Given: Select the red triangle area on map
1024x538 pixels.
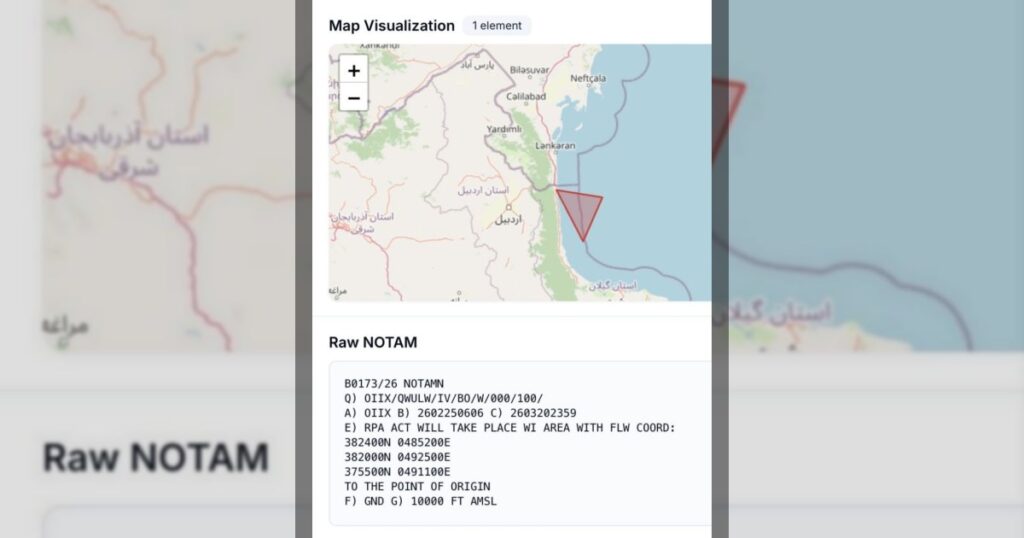Looking at the screenshot, I should (579, 210).
